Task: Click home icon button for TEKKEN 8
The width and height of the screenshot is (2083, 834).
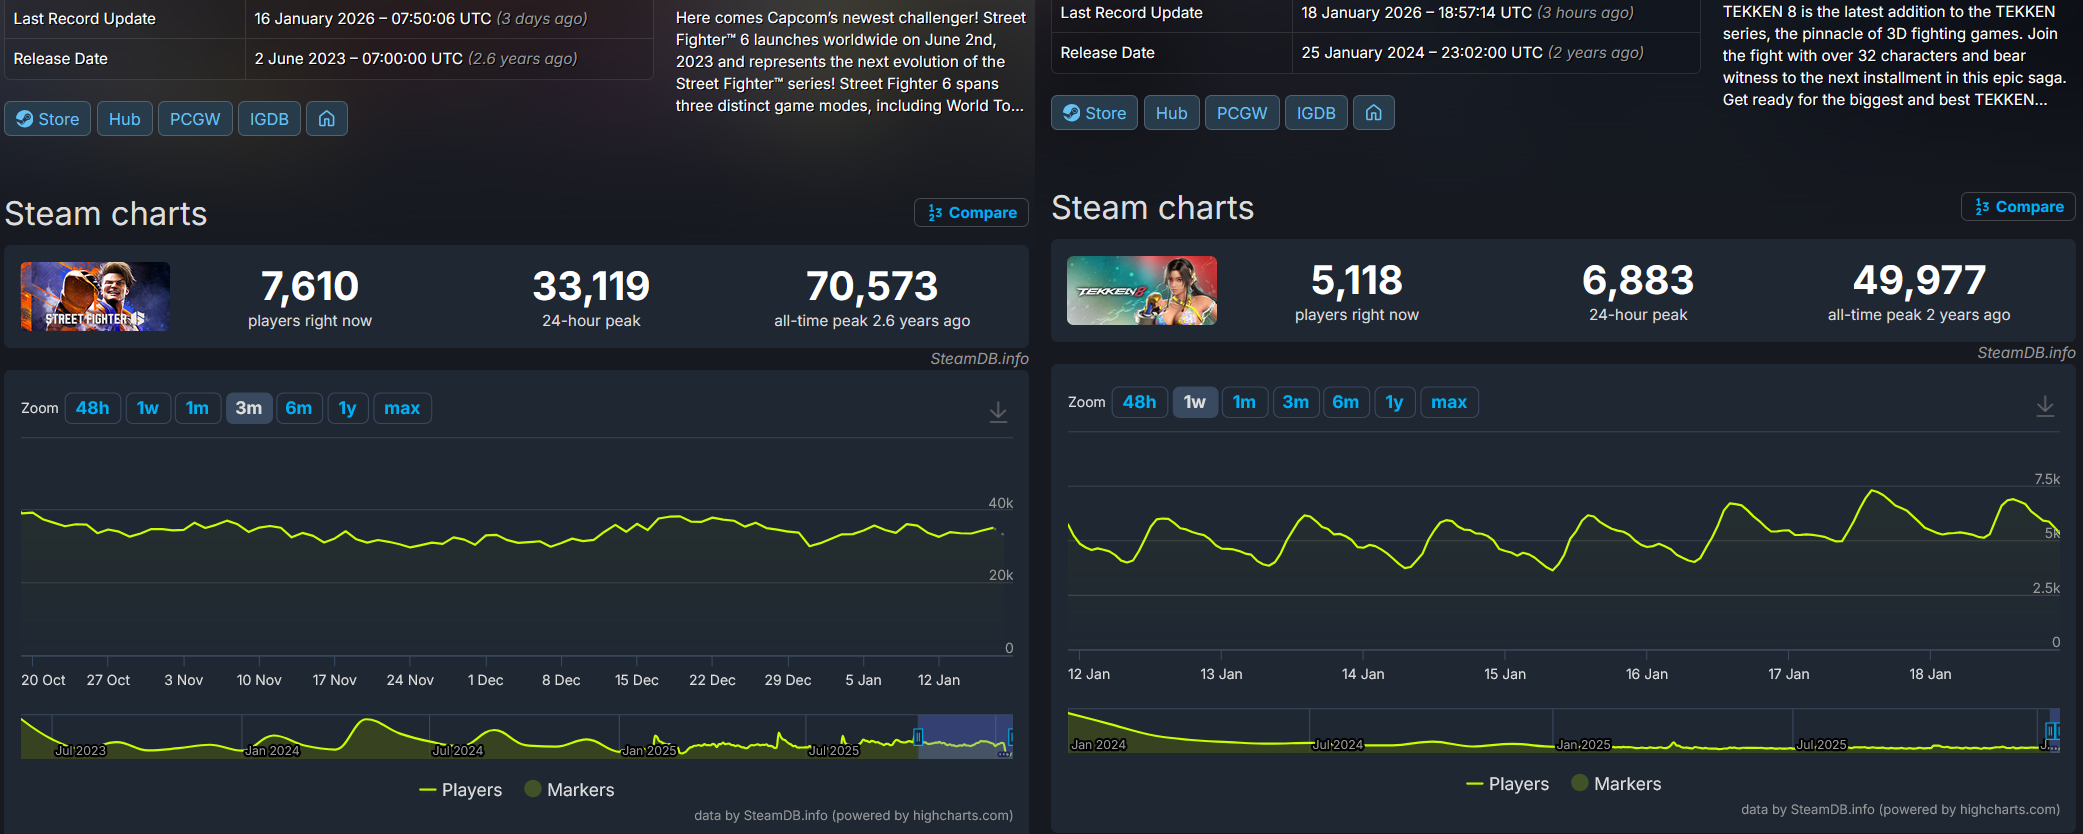Action: (x=1374, y=113)
